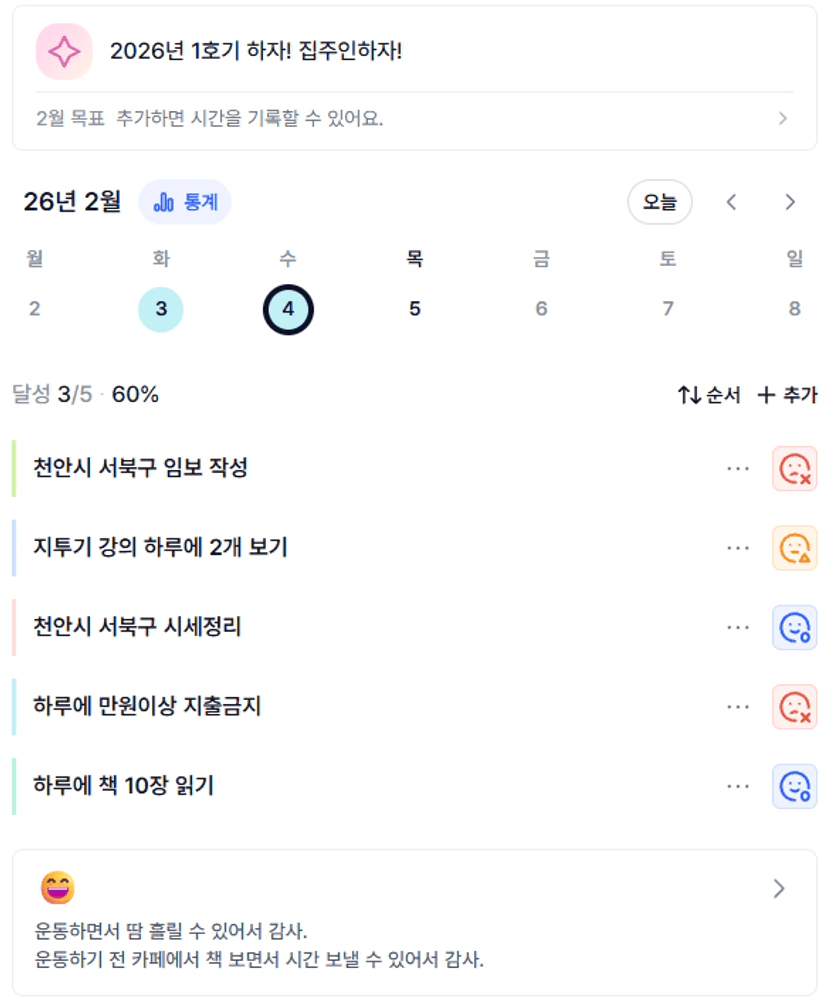
Task: Toggle status face for 하루에 만원이상 지출금지
Action: point(794,707)
